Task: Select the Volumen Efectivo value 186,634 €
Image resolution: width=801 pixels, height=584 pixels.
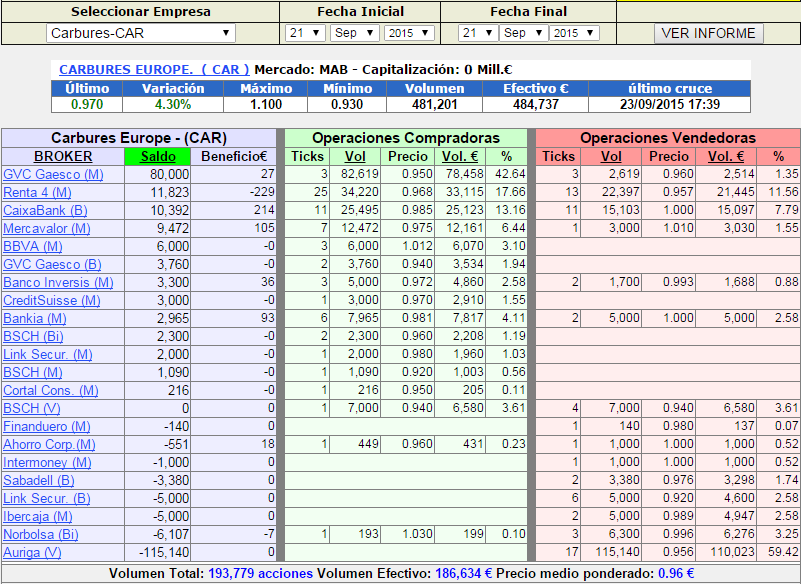Action: coord(464,574)
